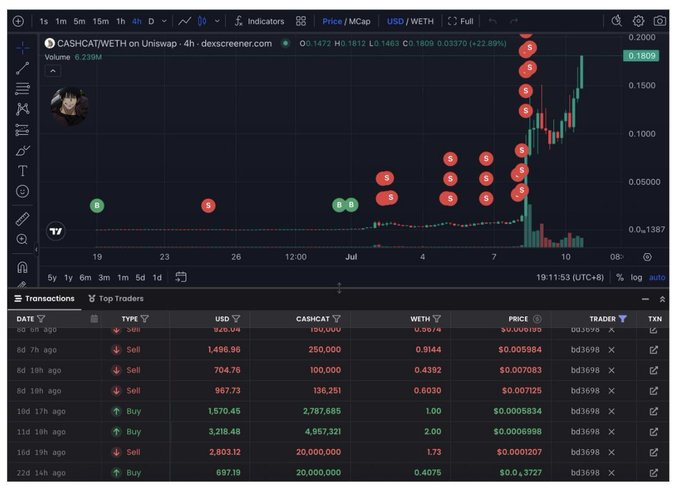
Task: Open the compare or add symbol plus icon
Action: [x=18, y=21]
